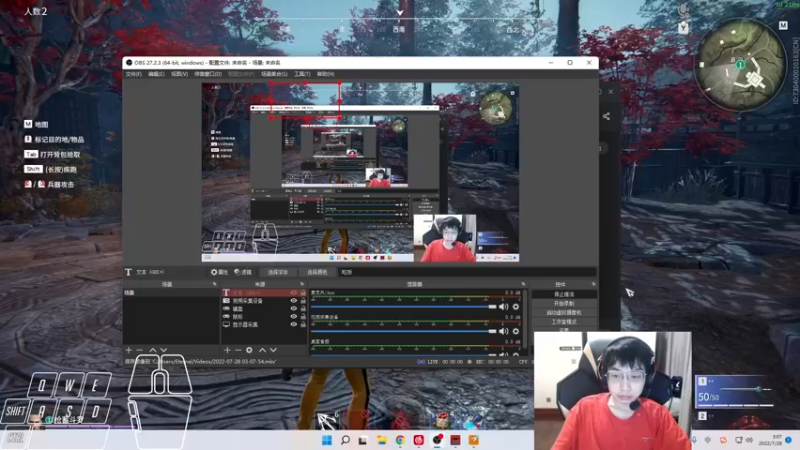
Task: Pop out the 混音器 dock panel icon
Action: 523,284
